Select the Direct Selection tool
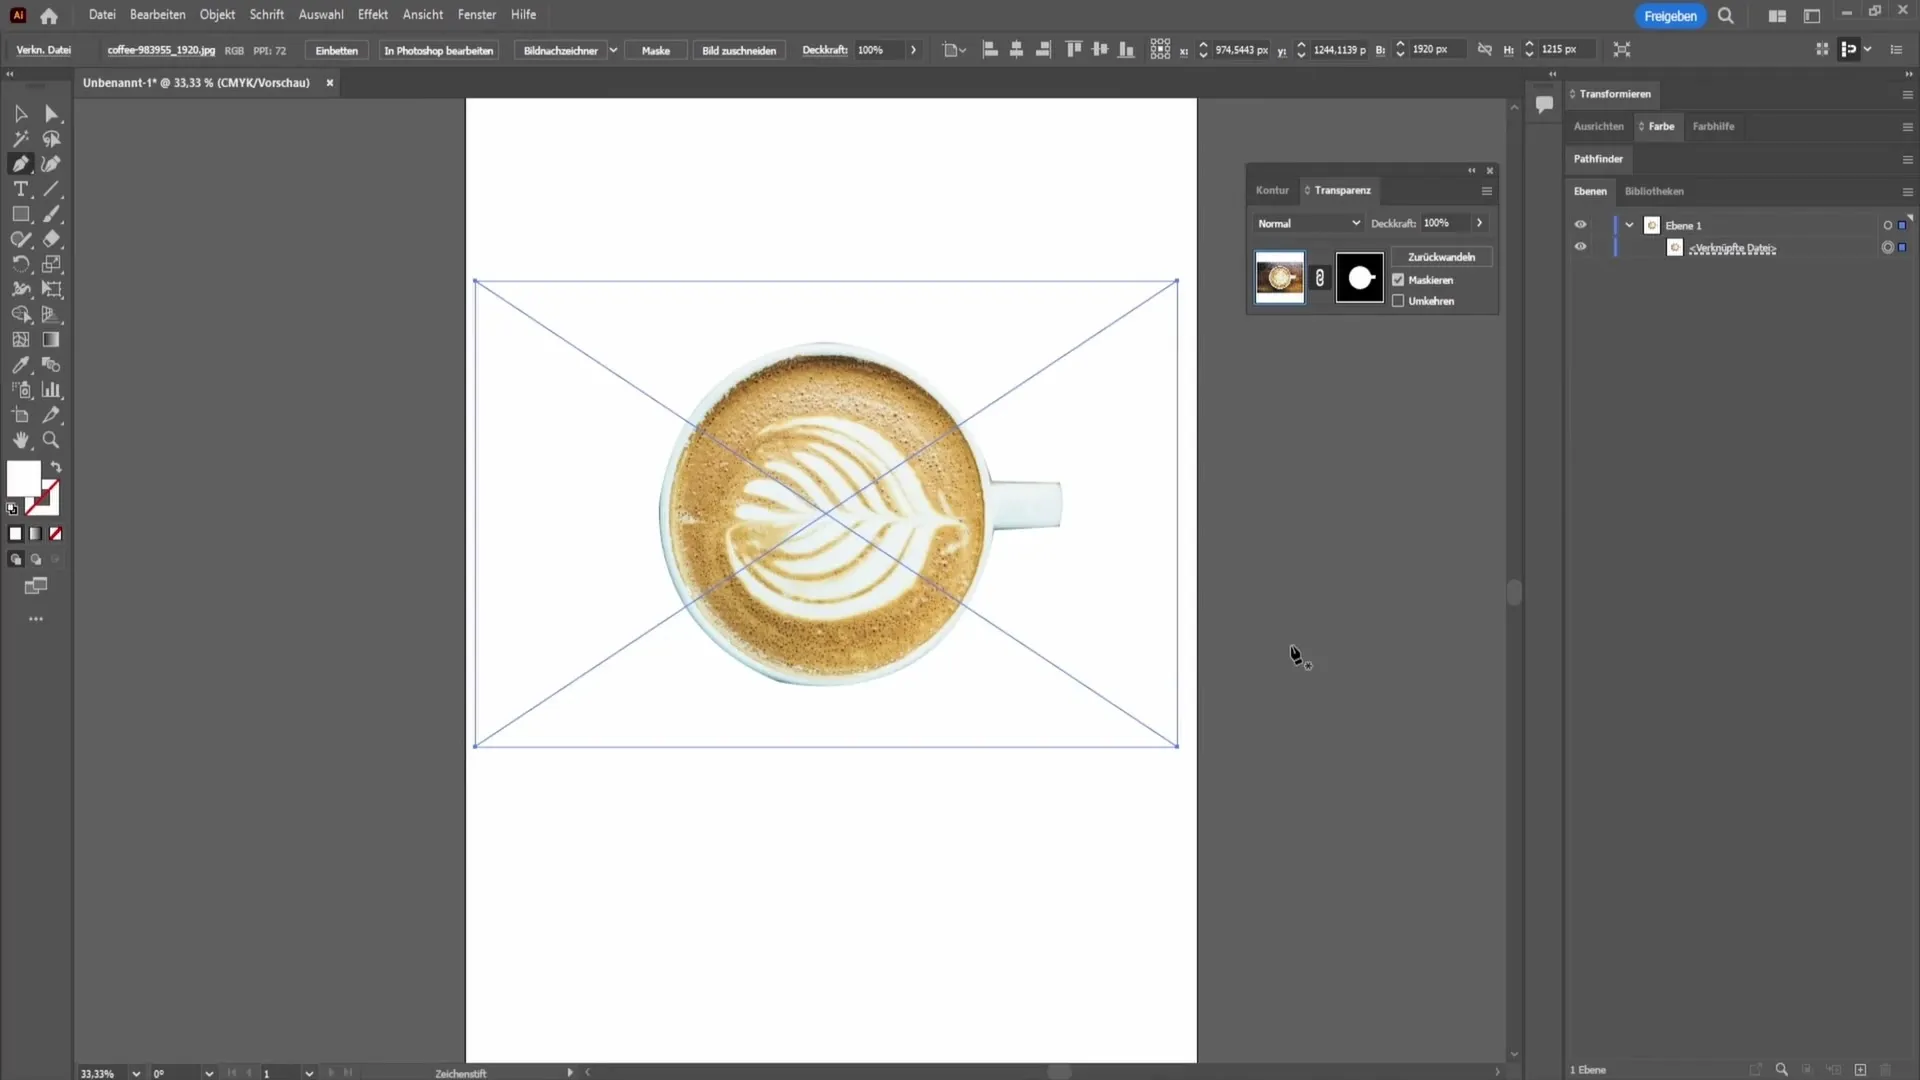 click(52, 114)
